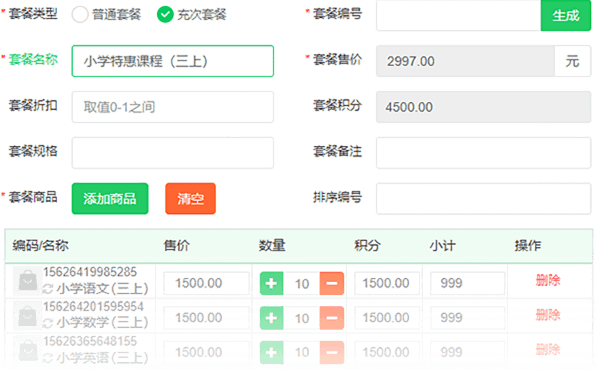Screen dimensions: 597x370
Task: Click 生成 to generate package number
Action: pos(566,16)
